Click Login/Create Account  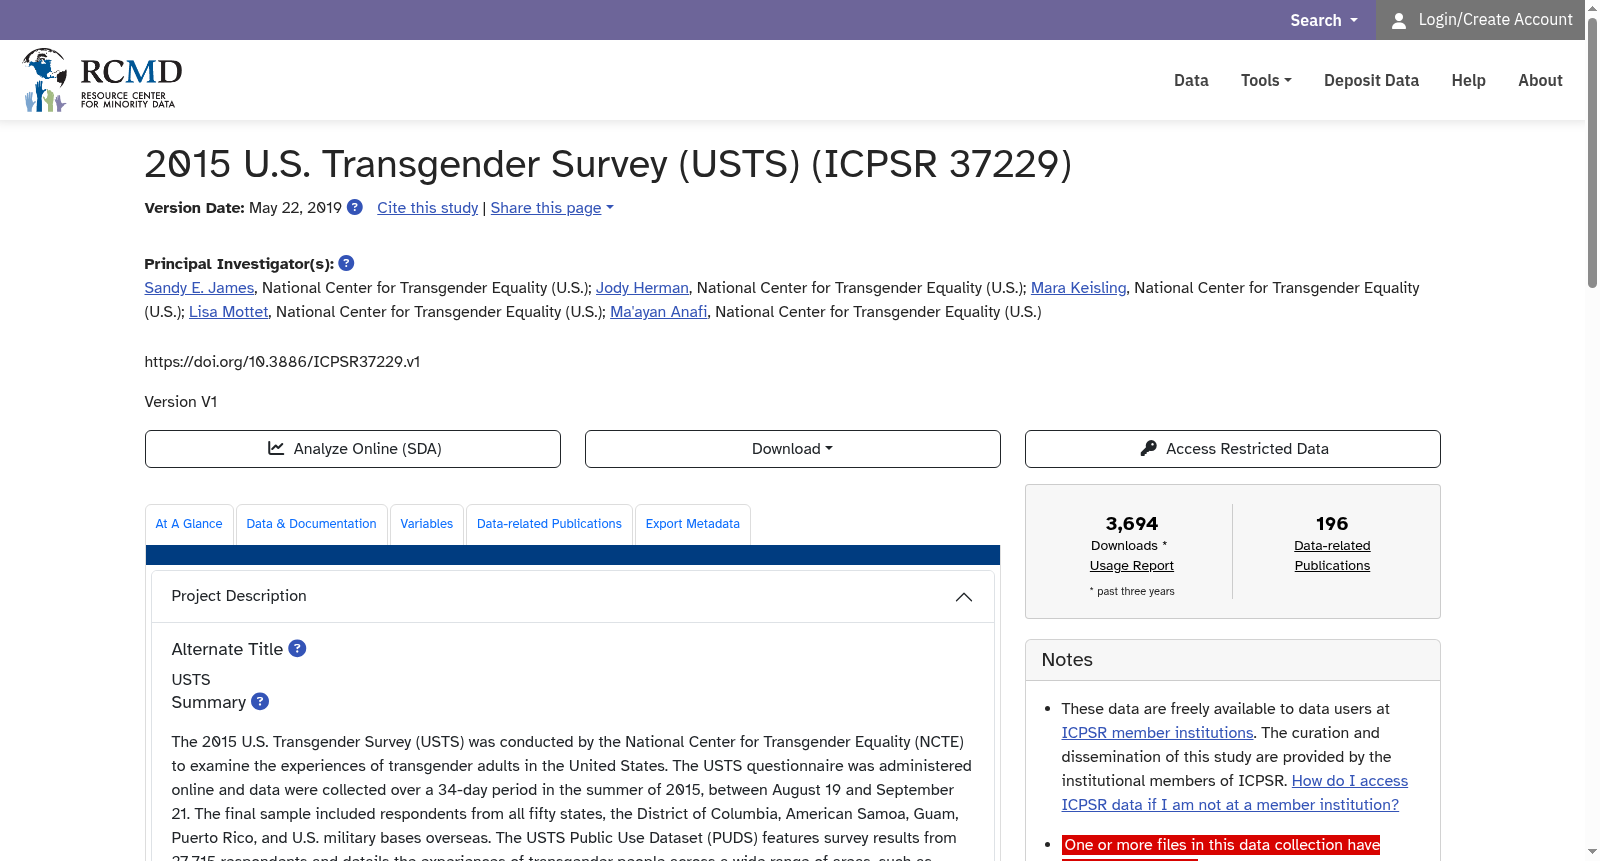pyautogui.click(x=1480, y=20)
